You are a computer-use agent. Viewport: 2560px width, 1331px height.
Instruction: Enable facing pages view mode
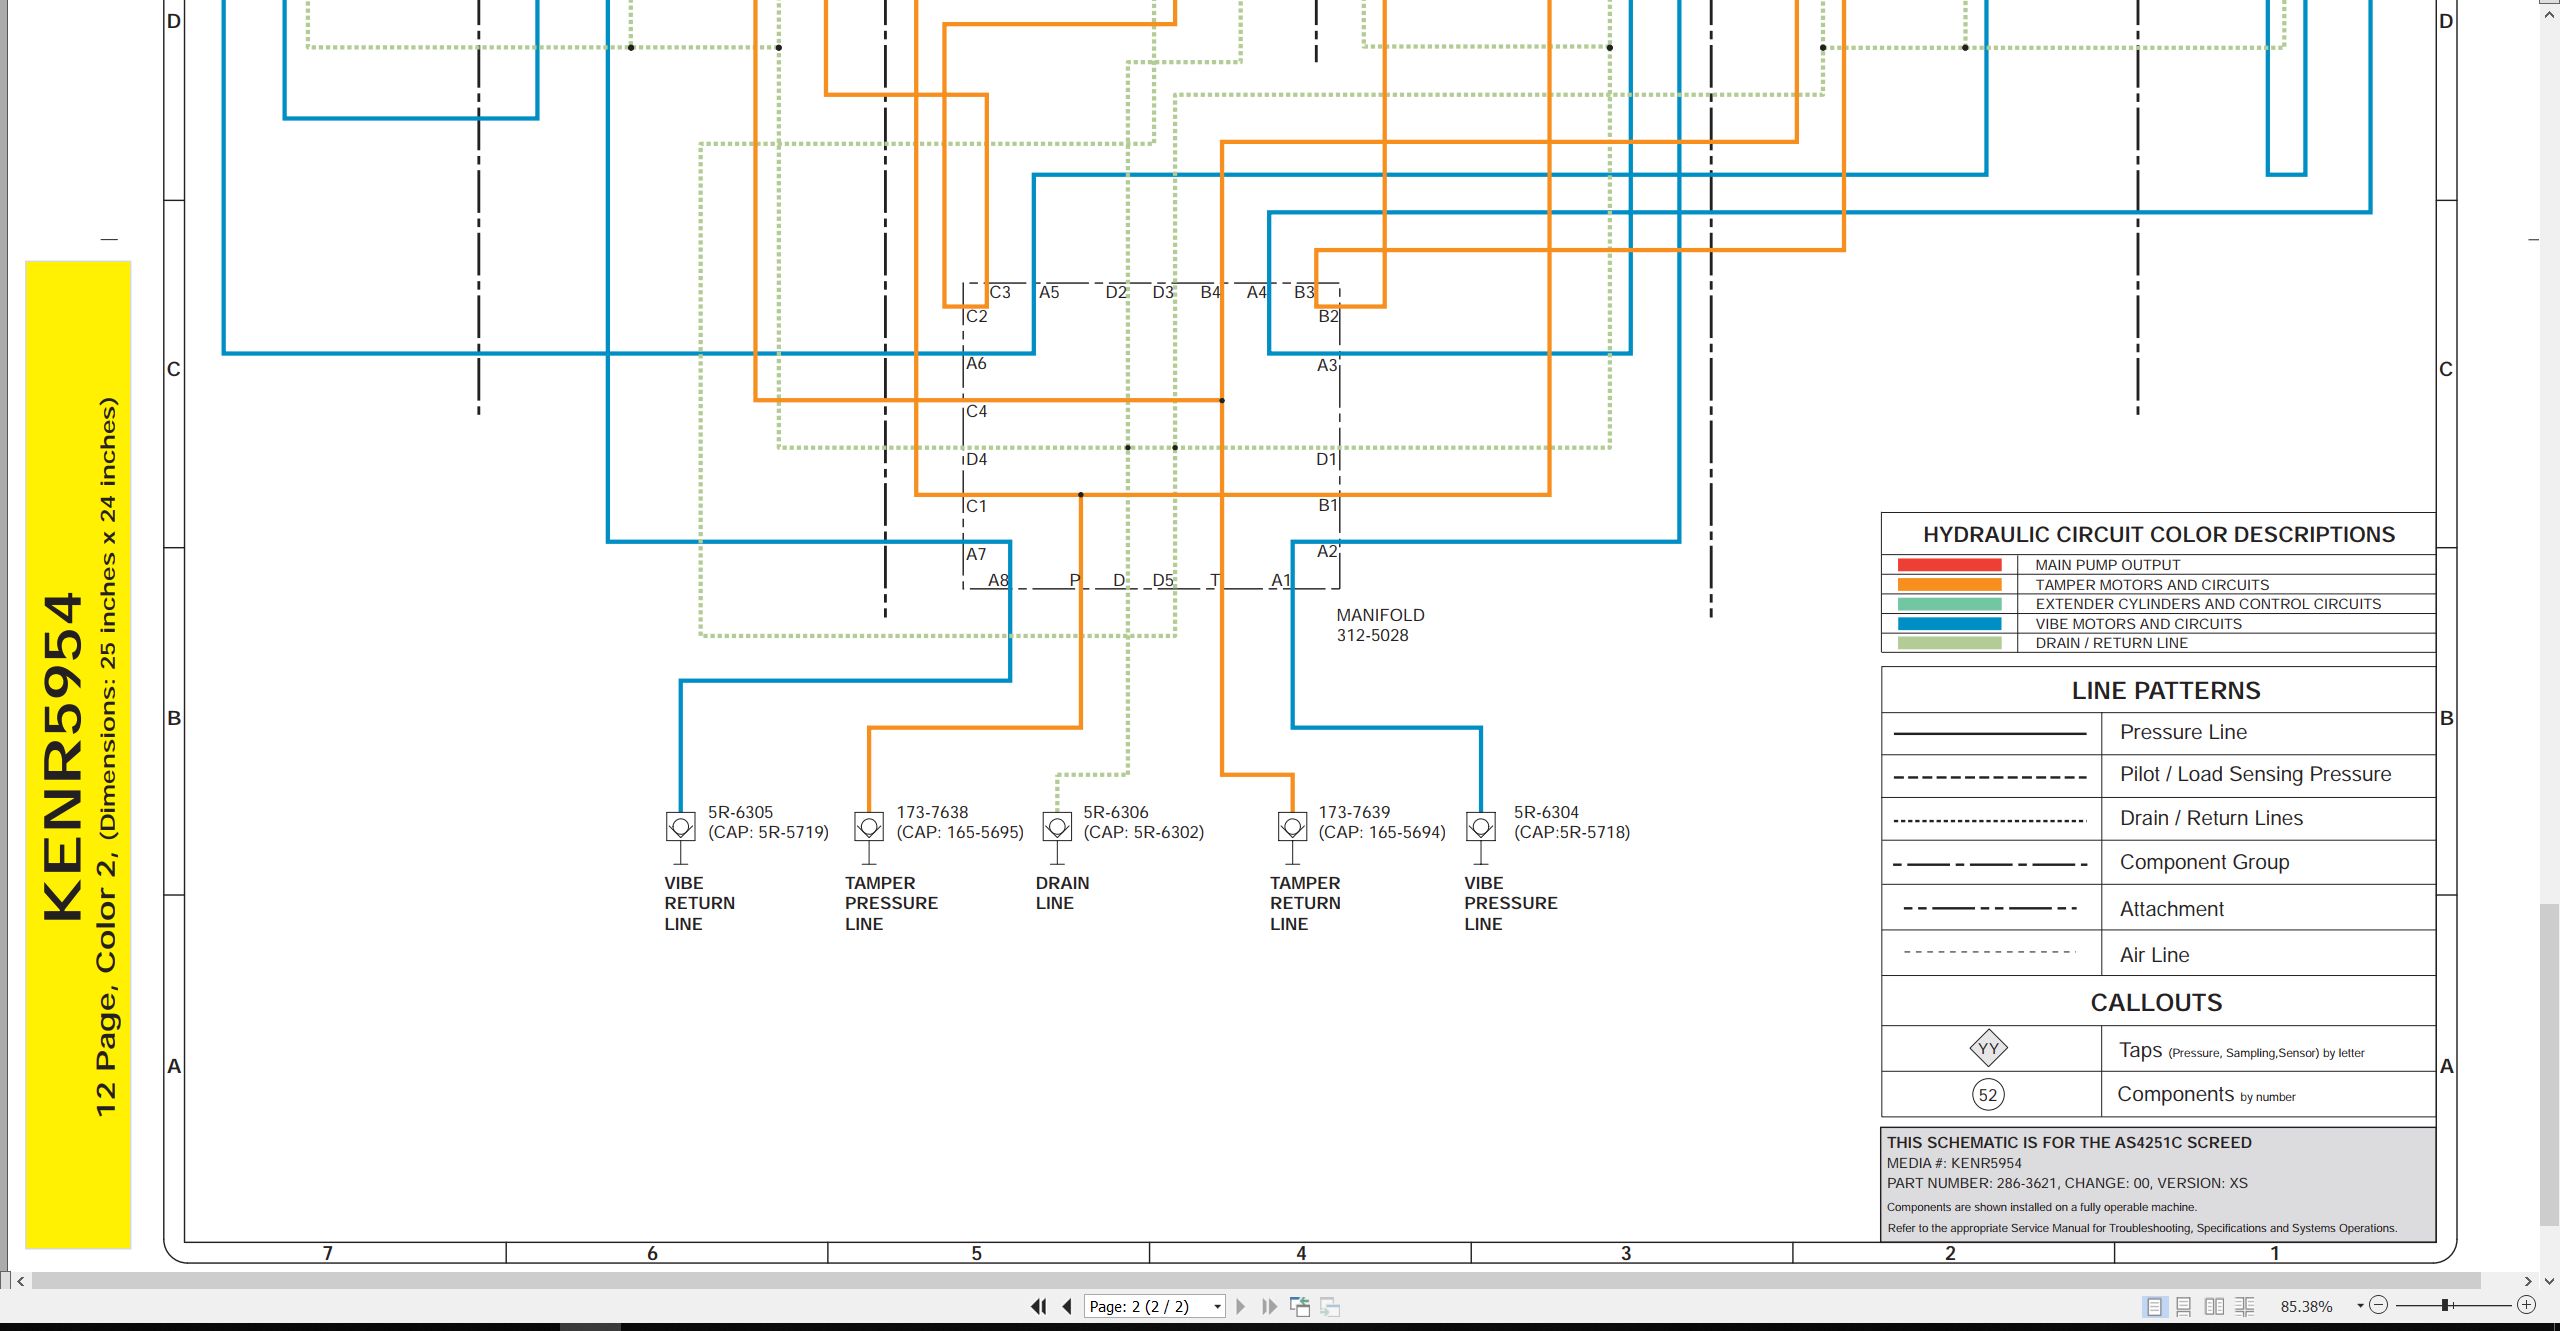coord(2214,1306)
